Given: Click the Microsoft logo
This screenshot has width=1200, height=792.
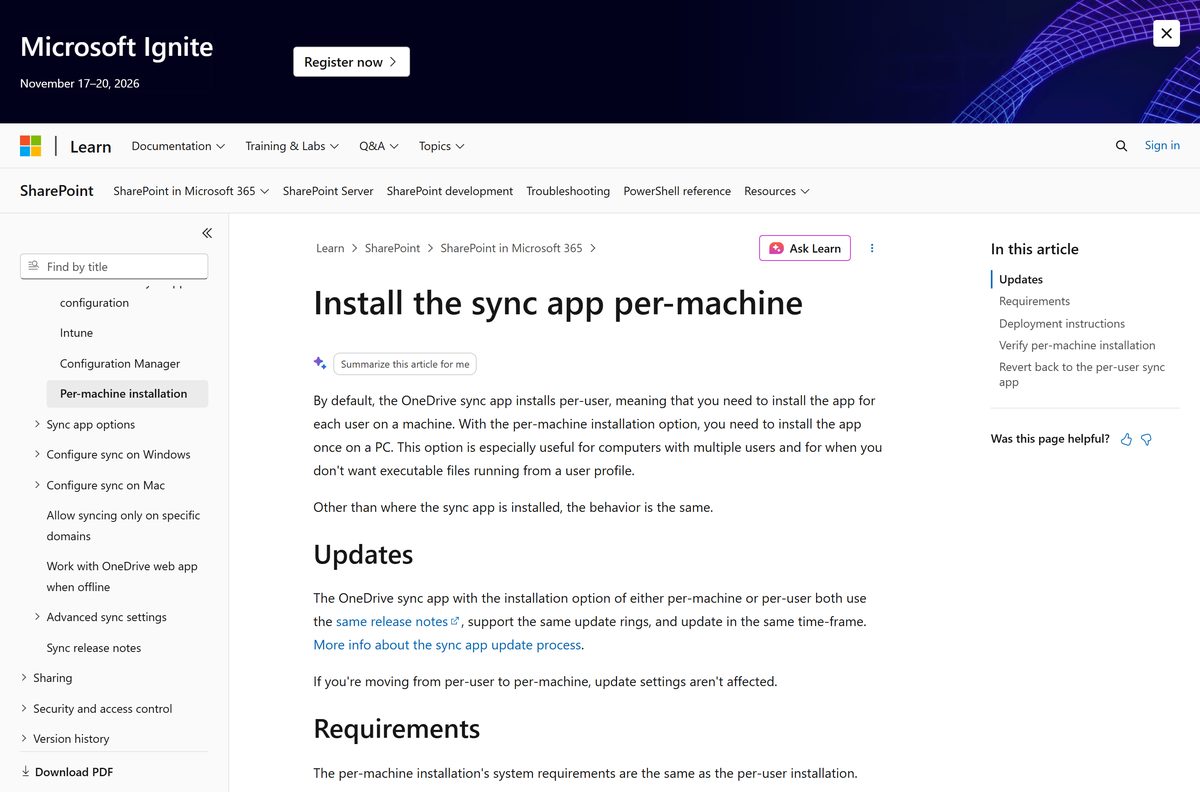Looking at the screenshot, I should [31, 146].
